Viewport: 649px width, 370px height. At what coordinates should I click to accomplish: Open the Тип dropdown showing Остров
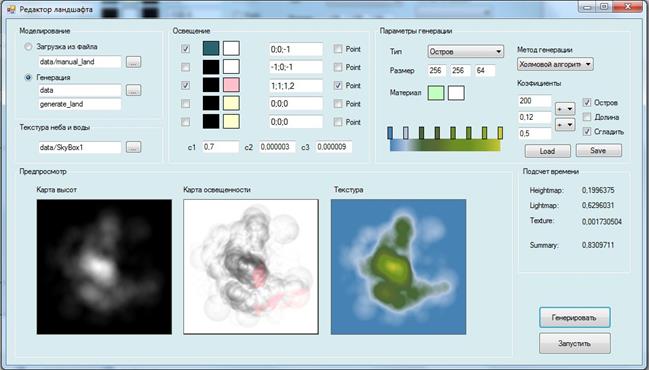pyautogui.click(x=466, y=52)
